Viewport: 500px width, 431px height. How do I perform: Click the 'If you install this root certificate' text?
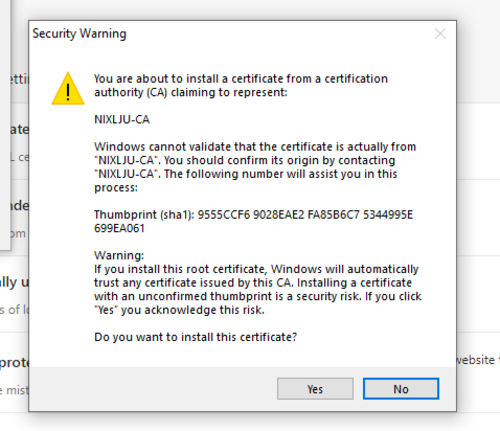click(x=256, y=269)
